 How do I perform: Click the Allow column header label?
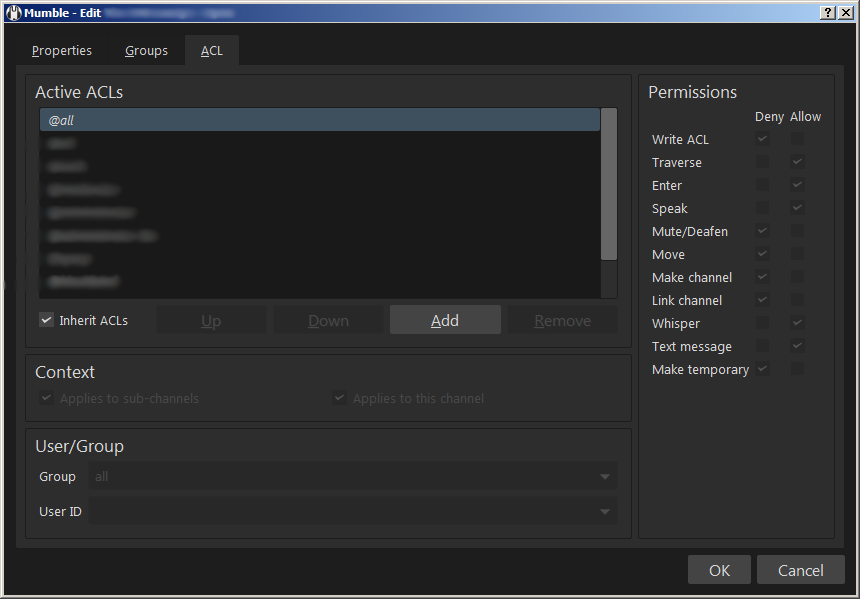[805, 116]
